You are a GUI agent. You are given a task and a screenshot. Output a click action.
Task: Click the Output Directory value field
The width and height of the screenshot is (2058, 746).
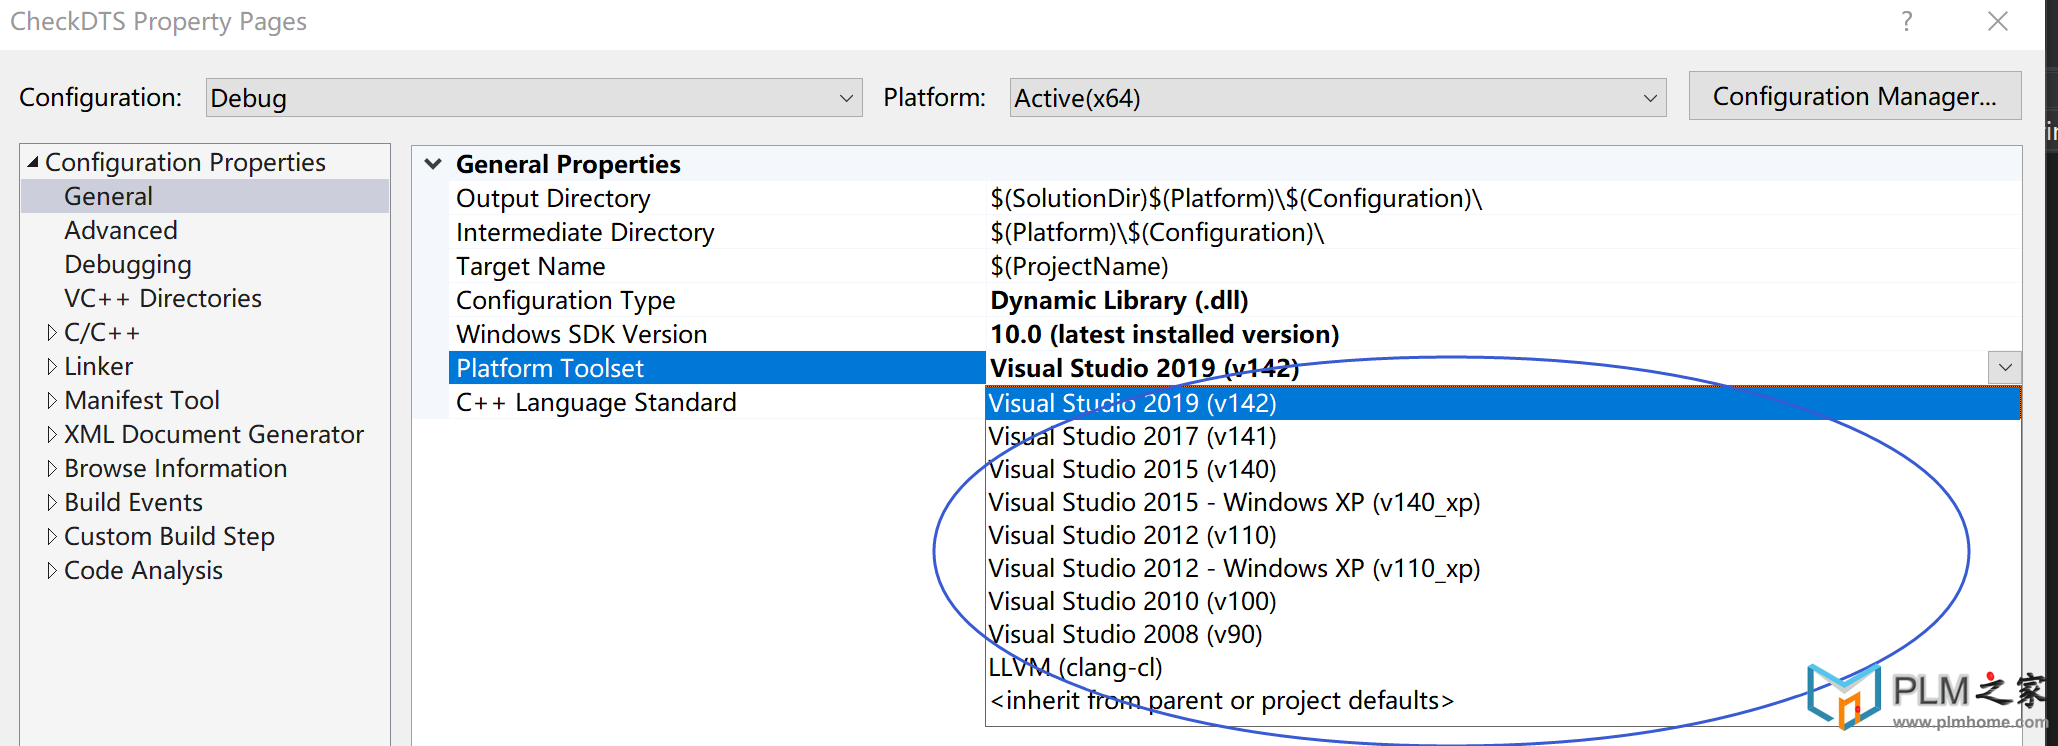pos(1503,198)
